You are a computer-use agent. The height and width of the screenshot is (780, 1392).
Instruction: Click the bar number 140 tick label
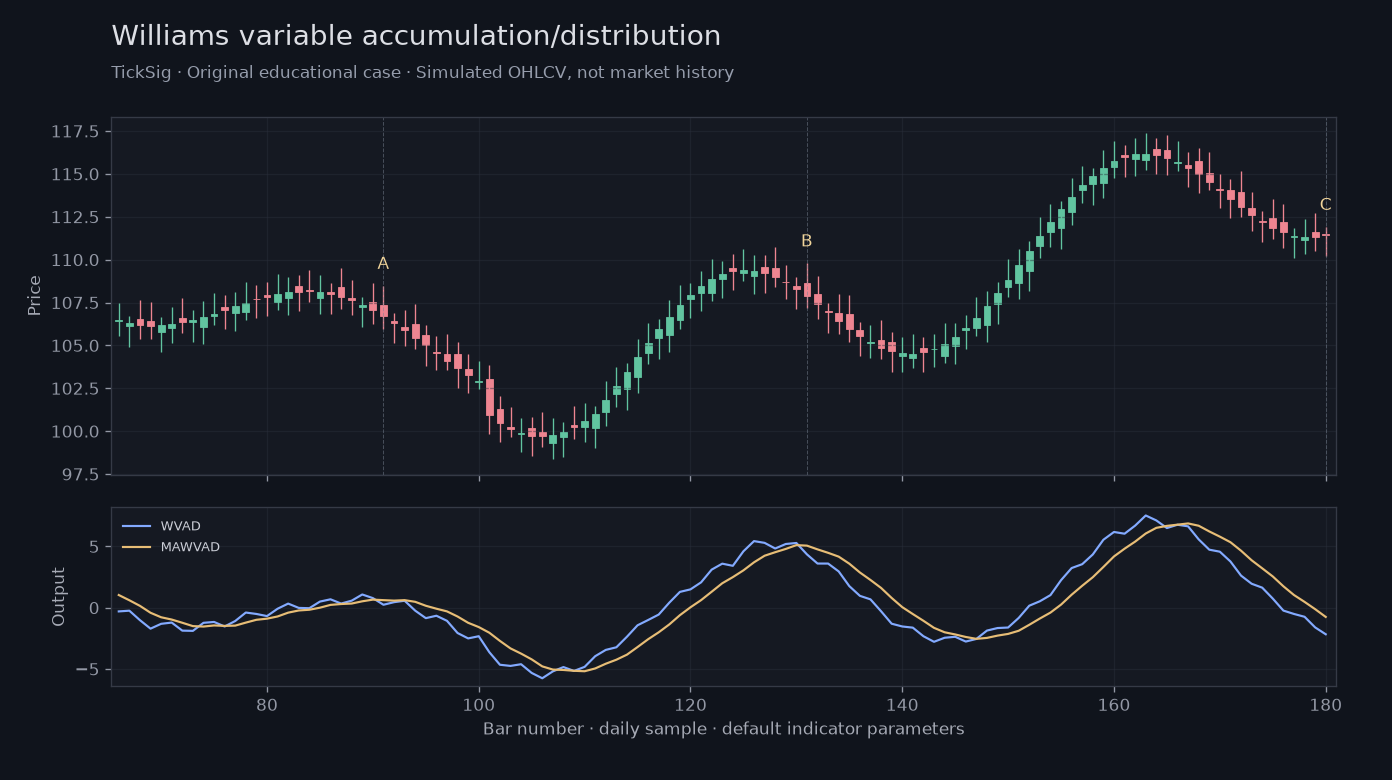(902, 703)
